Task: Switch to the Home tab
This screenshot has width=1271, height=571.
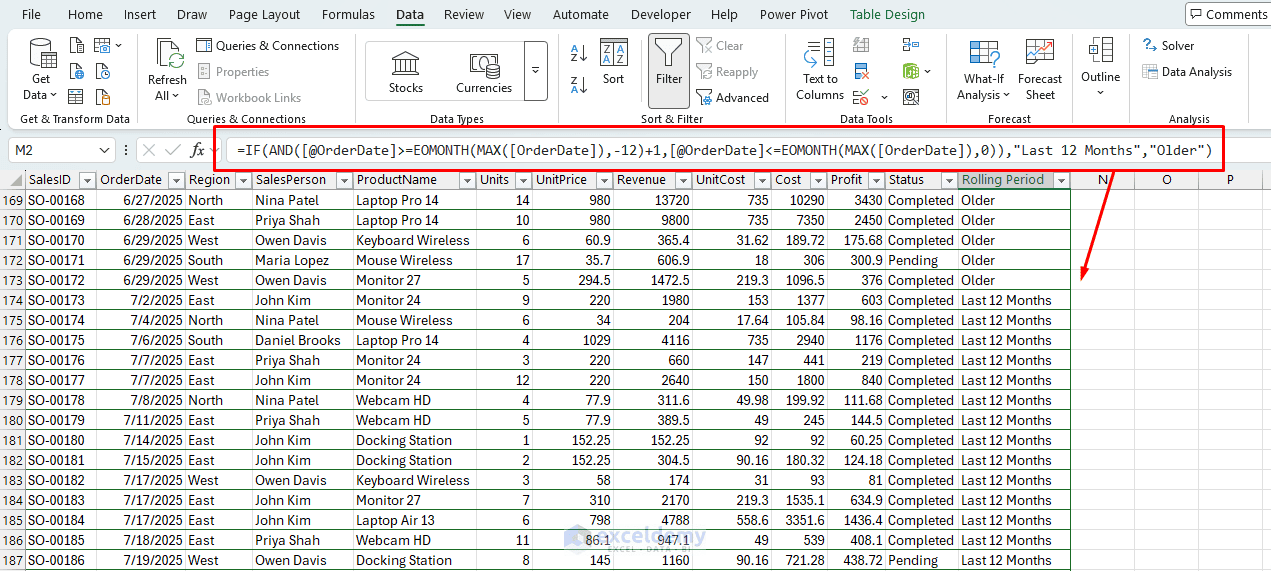Action: (x=85, y=14)
